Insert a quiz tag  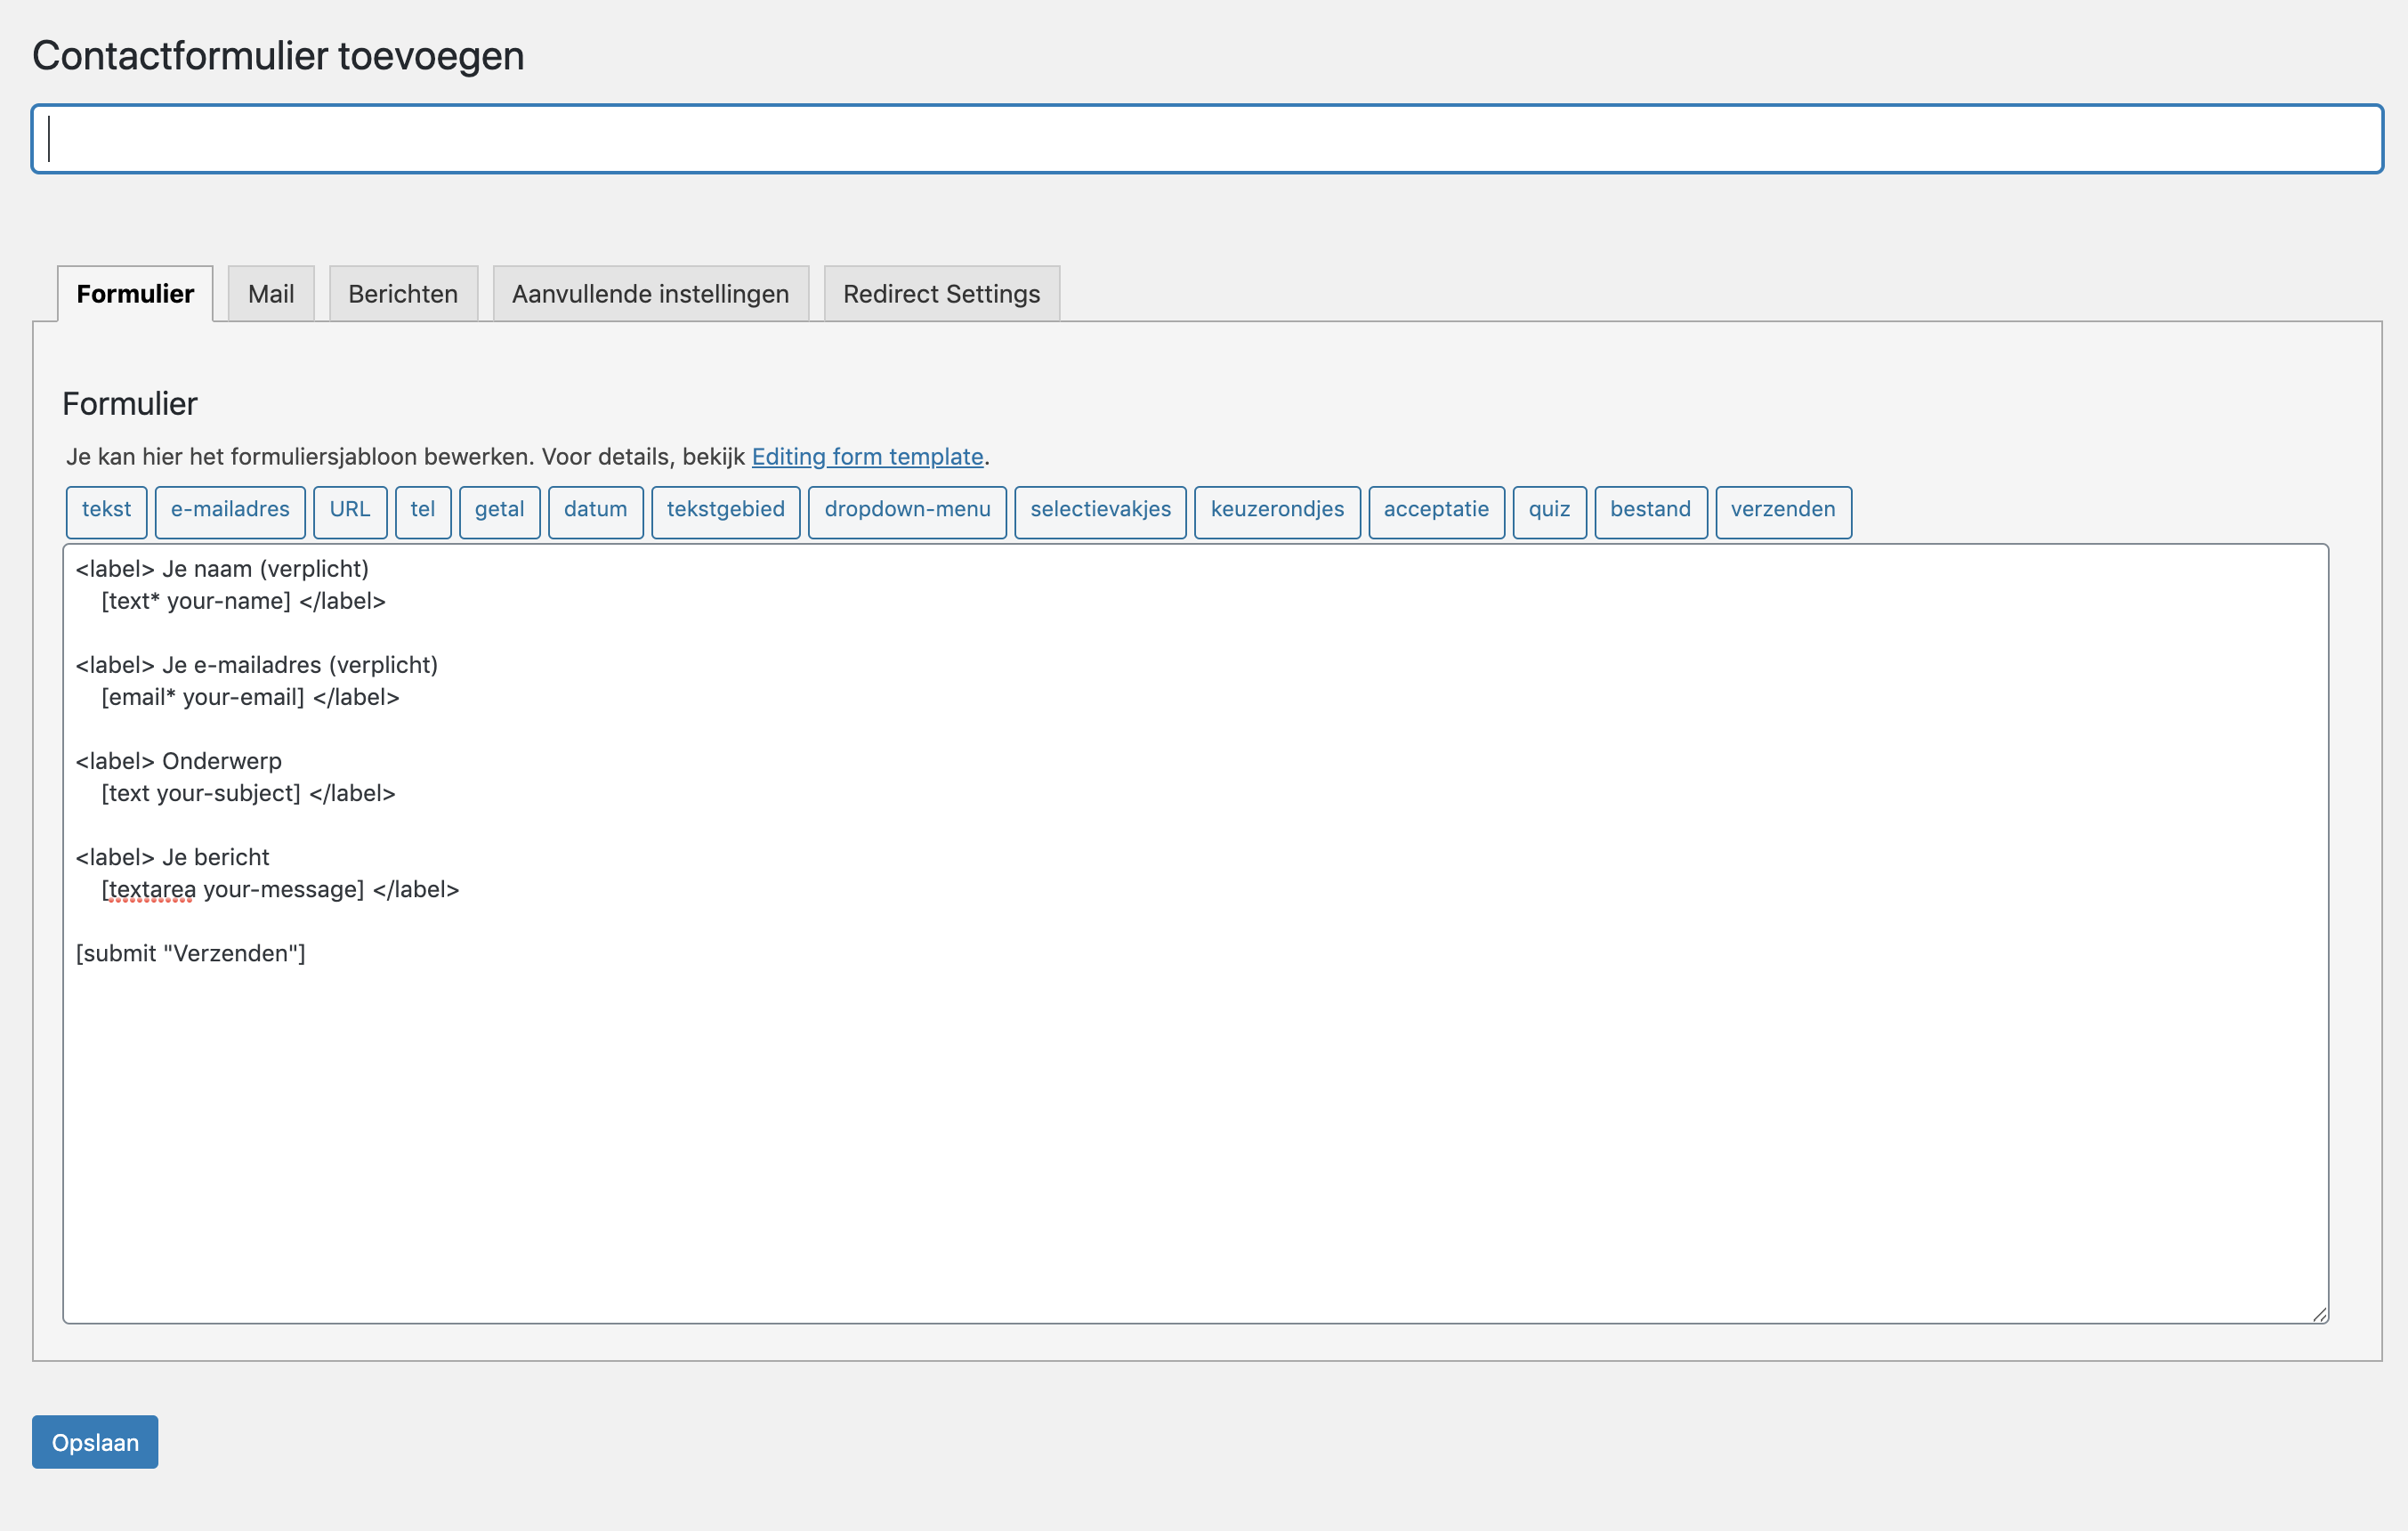pos(1550,510)
